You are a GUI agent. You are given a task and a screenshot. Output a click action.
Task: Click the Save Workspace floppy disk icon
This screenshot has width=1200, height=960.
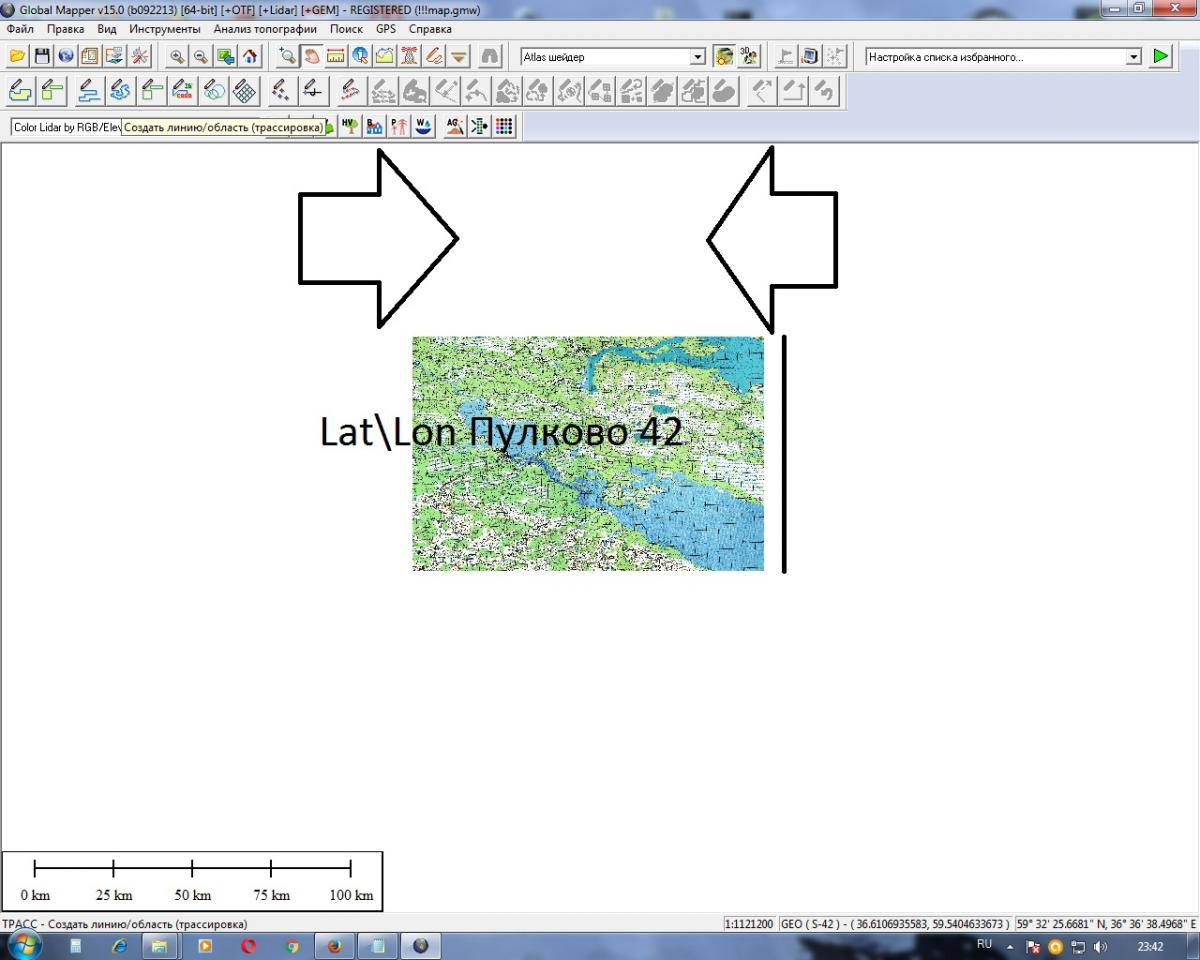tap(42, 57)
